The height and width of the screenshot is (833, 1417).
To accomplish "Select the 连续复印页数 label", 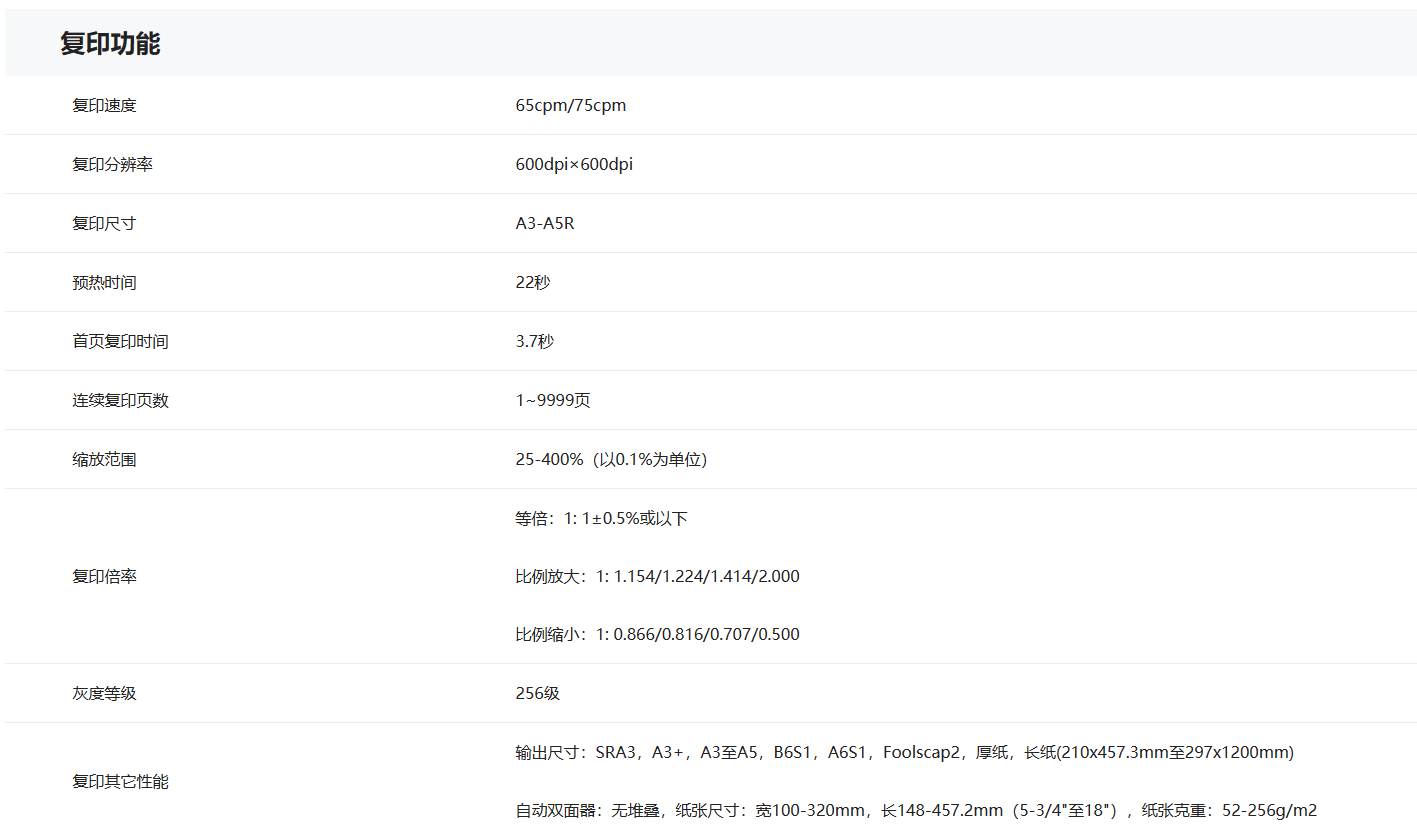I will pos(120,400).
